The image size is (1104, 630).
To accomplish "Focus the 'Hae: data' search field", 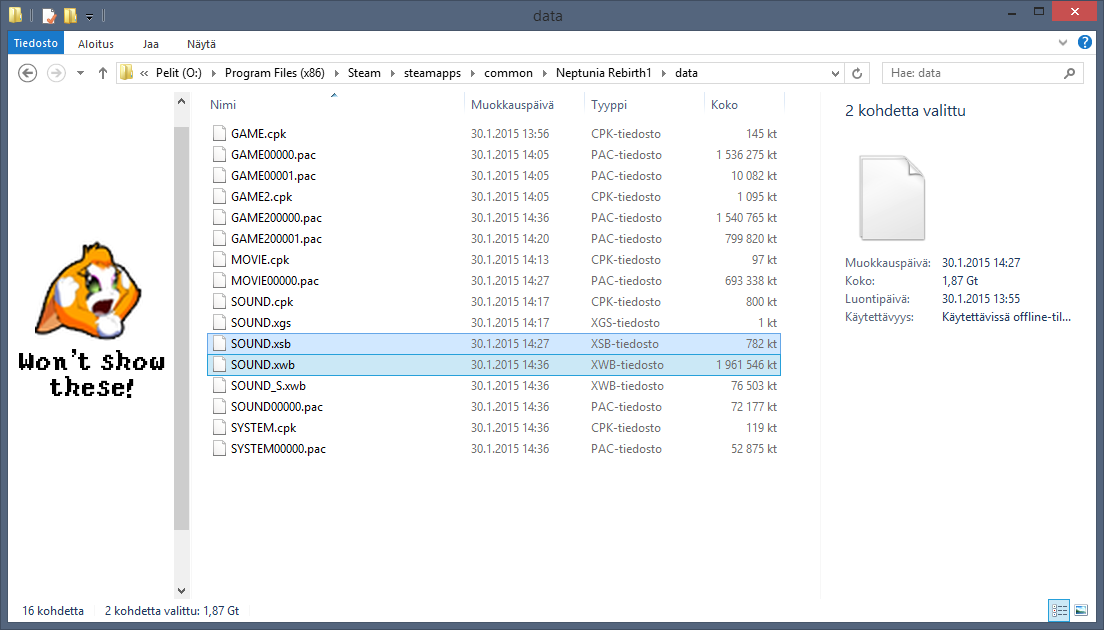I will point(981,73).
